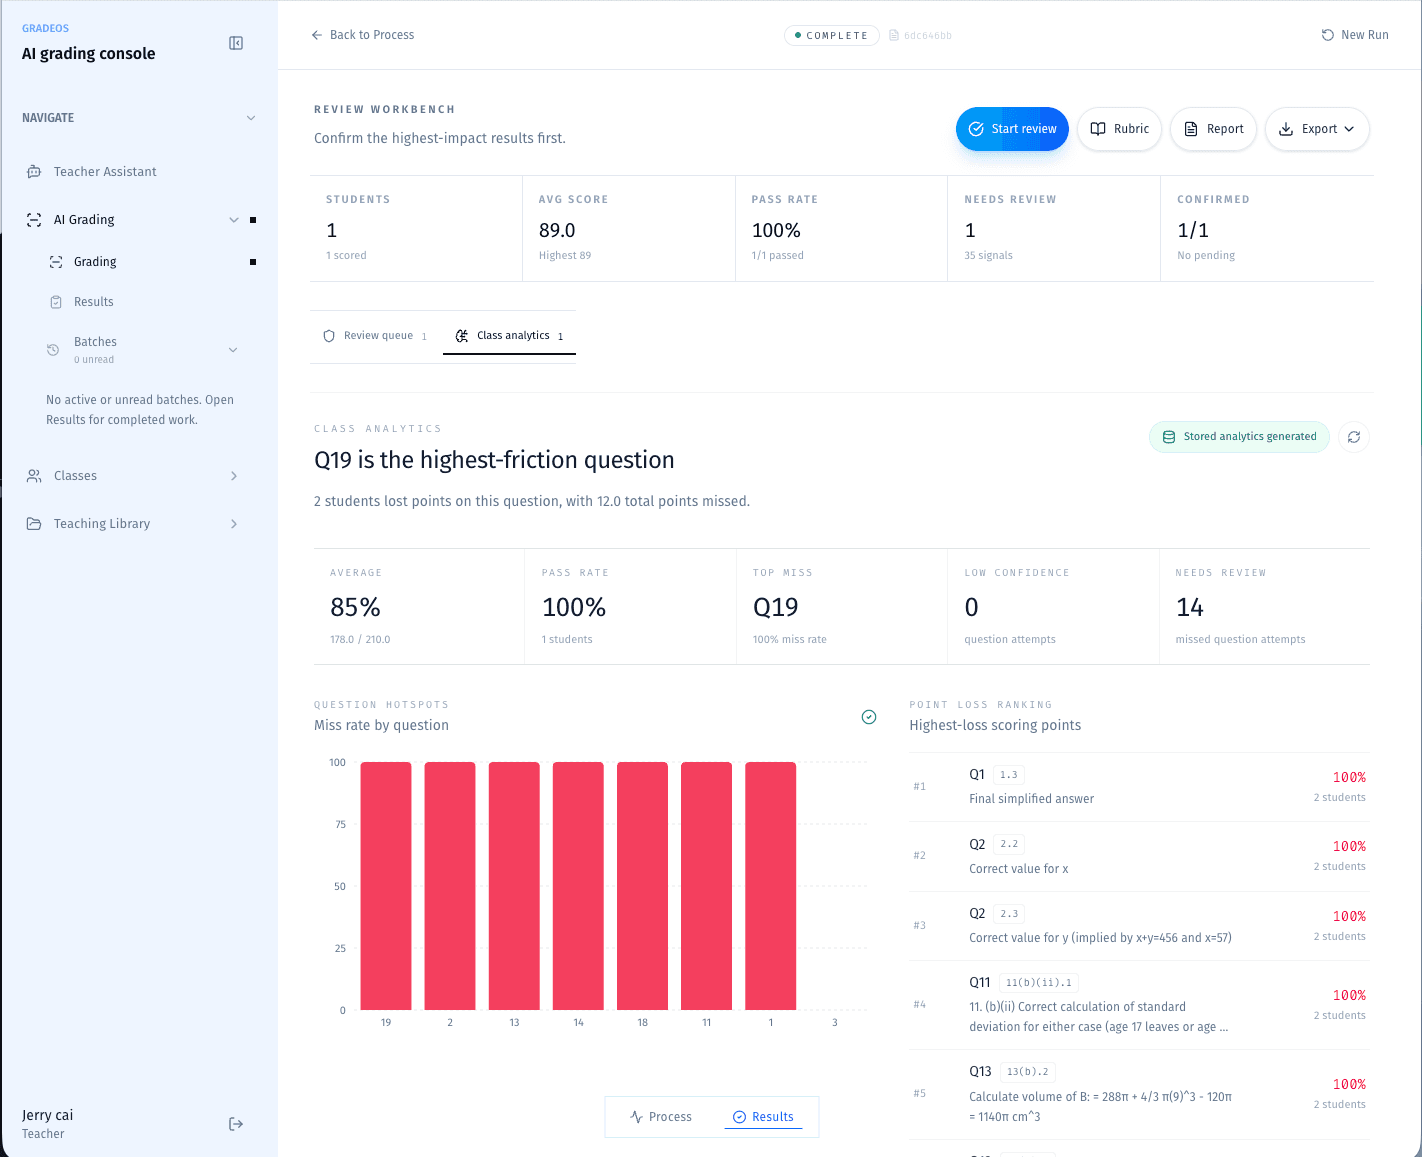The height and width of the screenshot is (1157, 1422).
Task: Open the Rubric button
Action: [1119, 129]
